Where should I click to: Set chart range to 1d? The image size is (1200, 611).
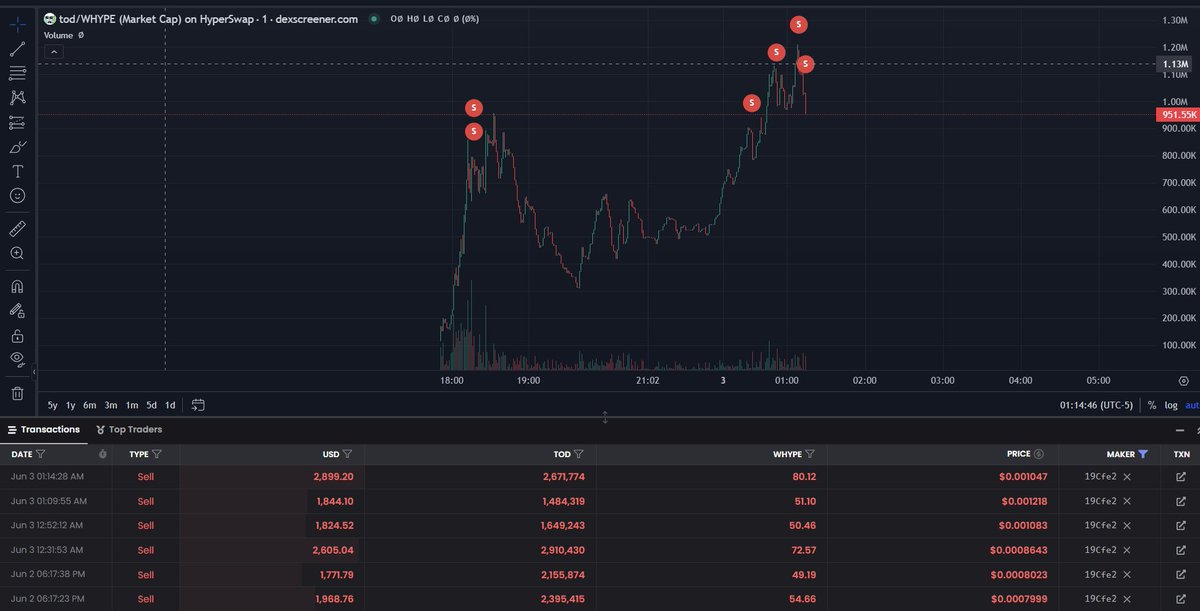[170, 405]
